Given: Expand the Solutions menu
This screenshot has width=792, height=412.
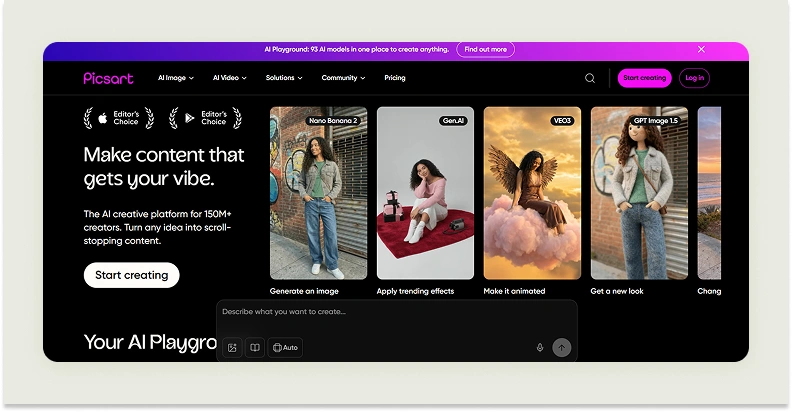Looking at the screenshot, I should [284, 78].
